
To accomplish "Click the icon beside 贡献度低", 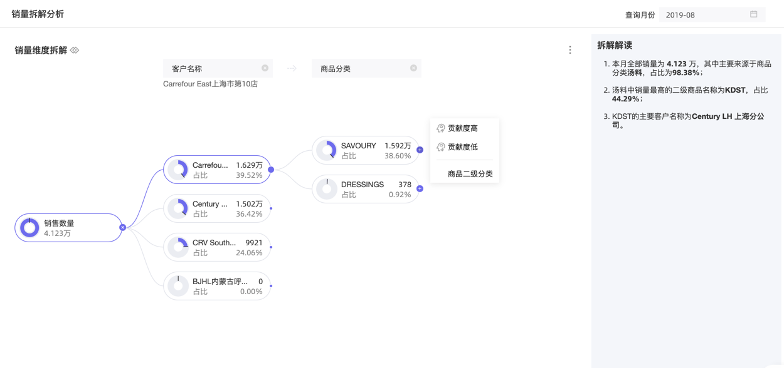I will coord(440,147).
